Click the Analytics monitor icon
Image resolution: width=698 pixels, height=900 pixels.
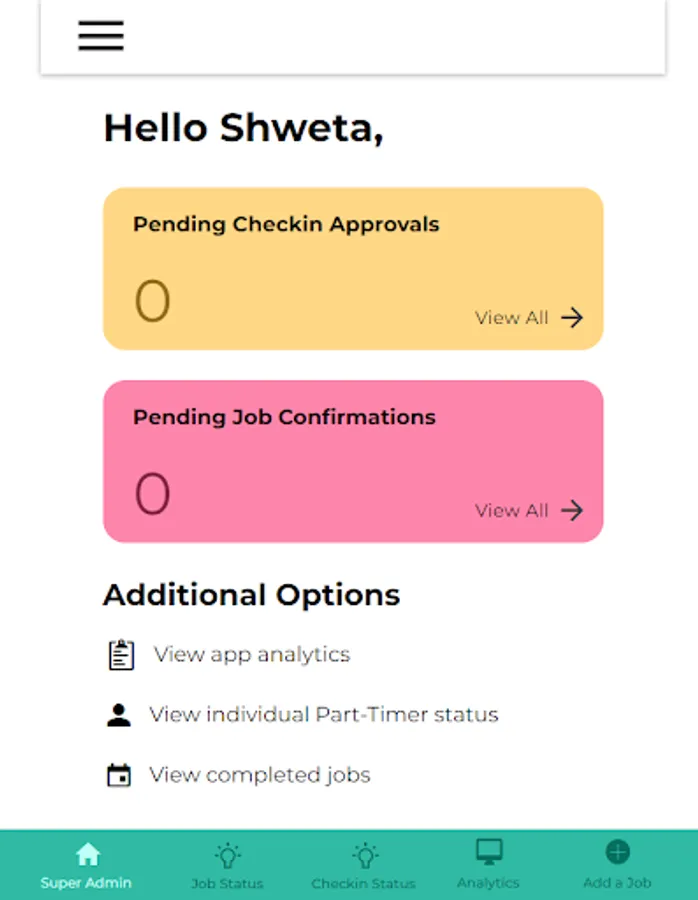[488, 852]
